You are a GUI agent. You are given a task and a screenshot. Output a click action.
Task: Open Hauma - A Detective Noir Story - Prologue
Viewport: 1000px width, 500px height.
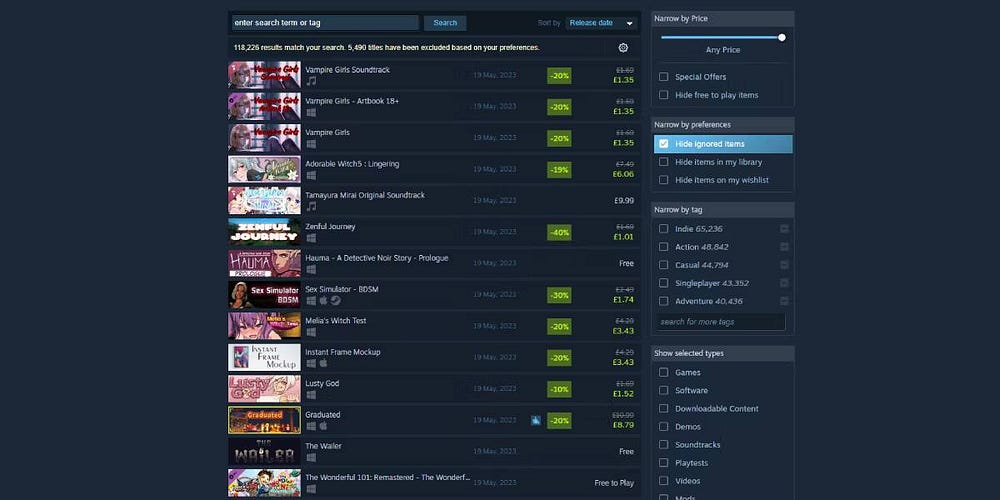434,263
